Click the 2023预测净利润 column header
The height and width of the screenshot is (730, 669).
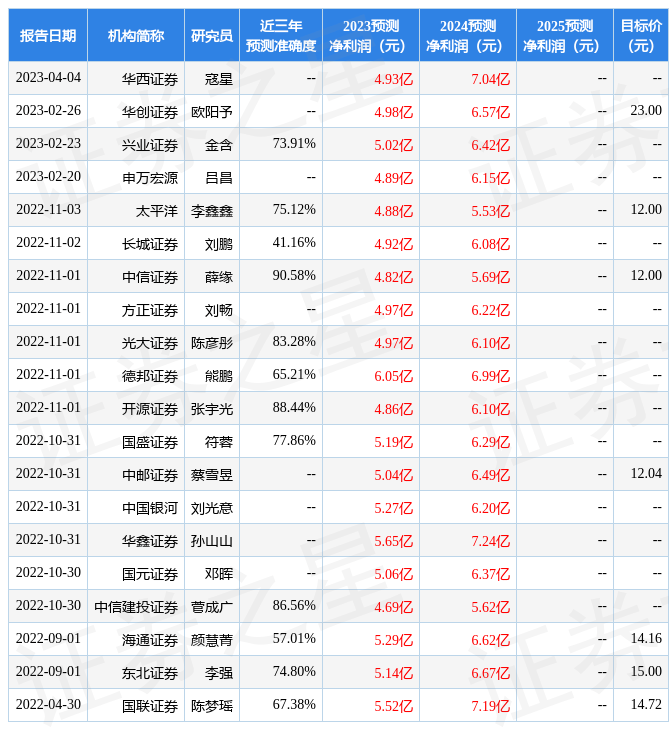click(x=371, y=35)
